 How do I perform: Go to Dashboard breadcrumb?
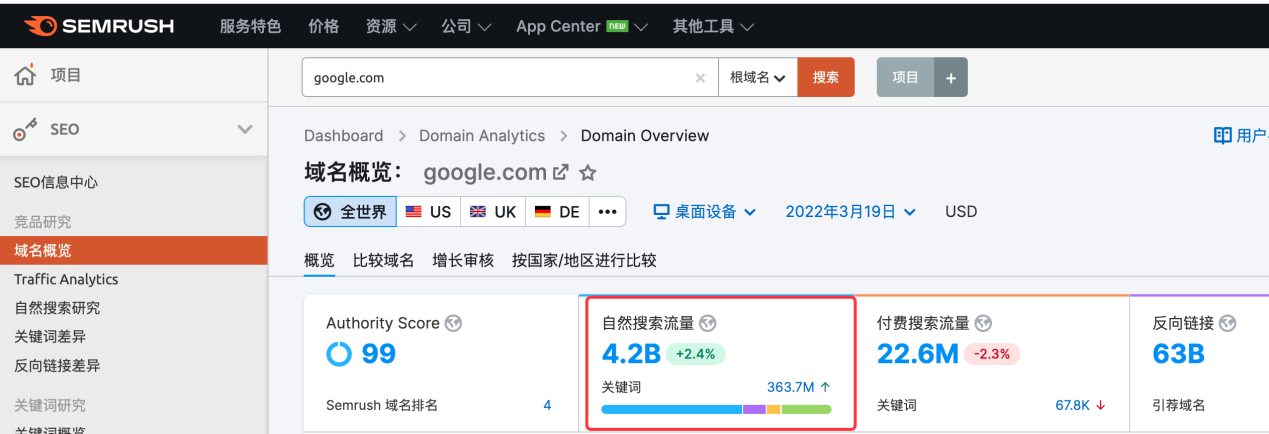coord(343,135)
